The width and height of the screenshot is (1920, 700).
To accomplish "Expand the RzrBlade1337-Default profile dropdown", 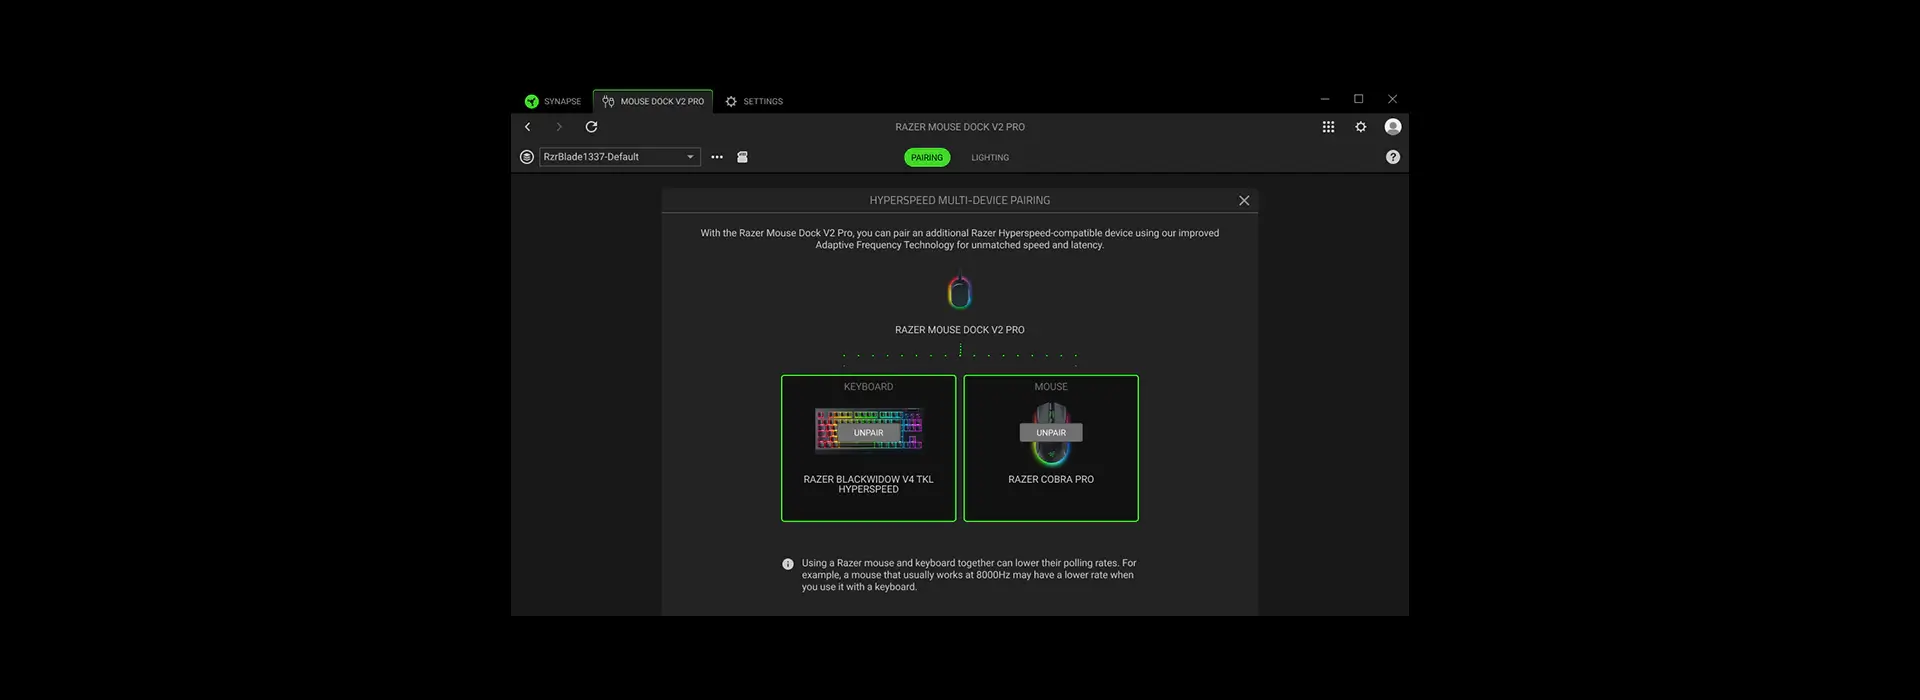I will (620, 157).
